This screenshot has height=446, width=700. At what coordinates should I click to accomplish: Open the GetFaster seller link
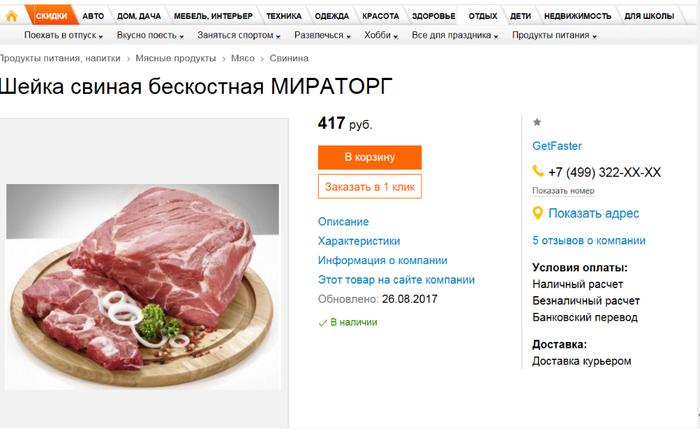pos(557,146)
